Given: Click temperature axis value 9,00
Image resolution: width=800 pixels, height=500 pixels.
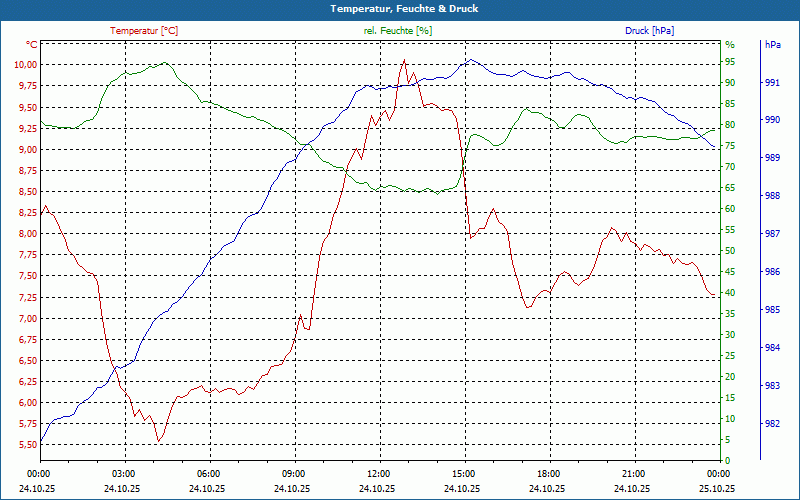Looking at the screenshot, I should click(28, 149).
